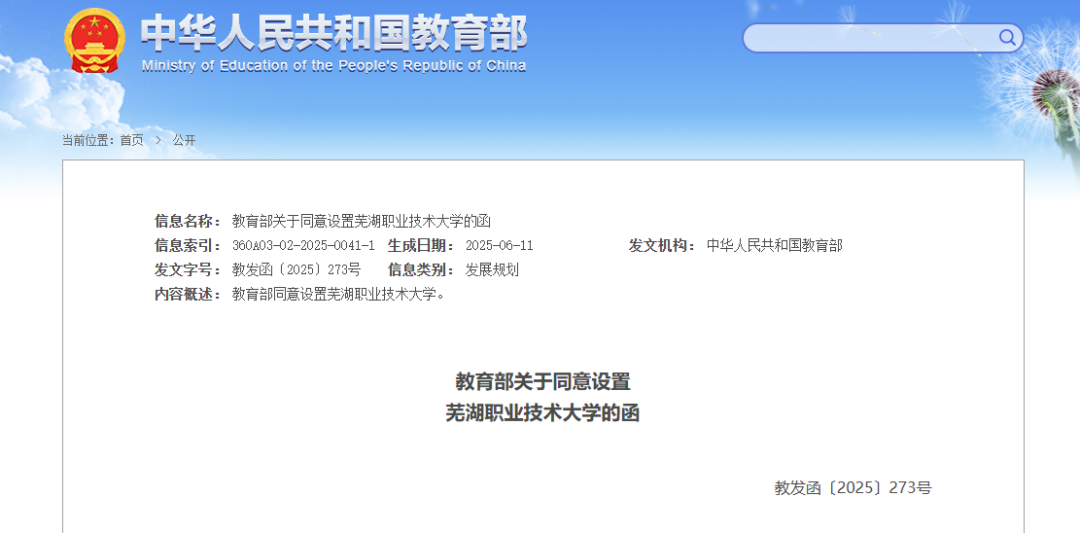This screenshot has width=1080, height=533.
Task: Open the 首页 breadcrumb link
Action: point(132,140)
